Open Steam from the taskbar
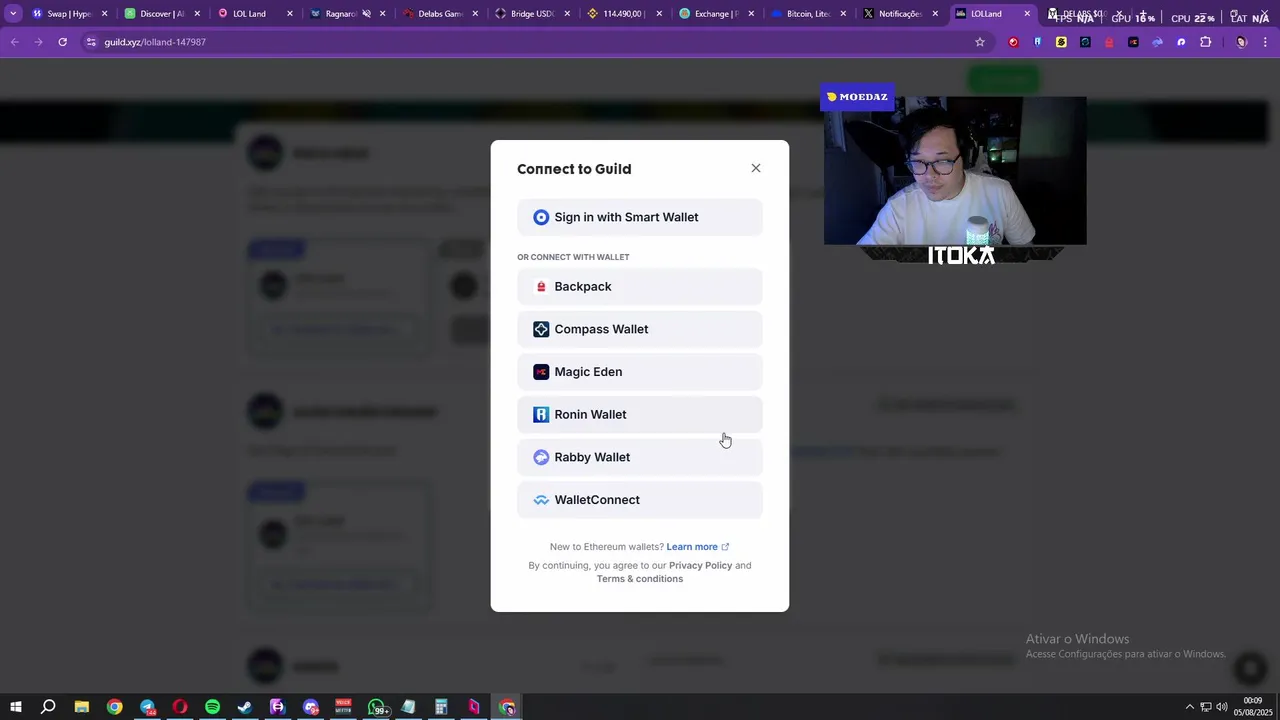The image size is (1280, 720). pyautogui.click(x=245, y=707)
